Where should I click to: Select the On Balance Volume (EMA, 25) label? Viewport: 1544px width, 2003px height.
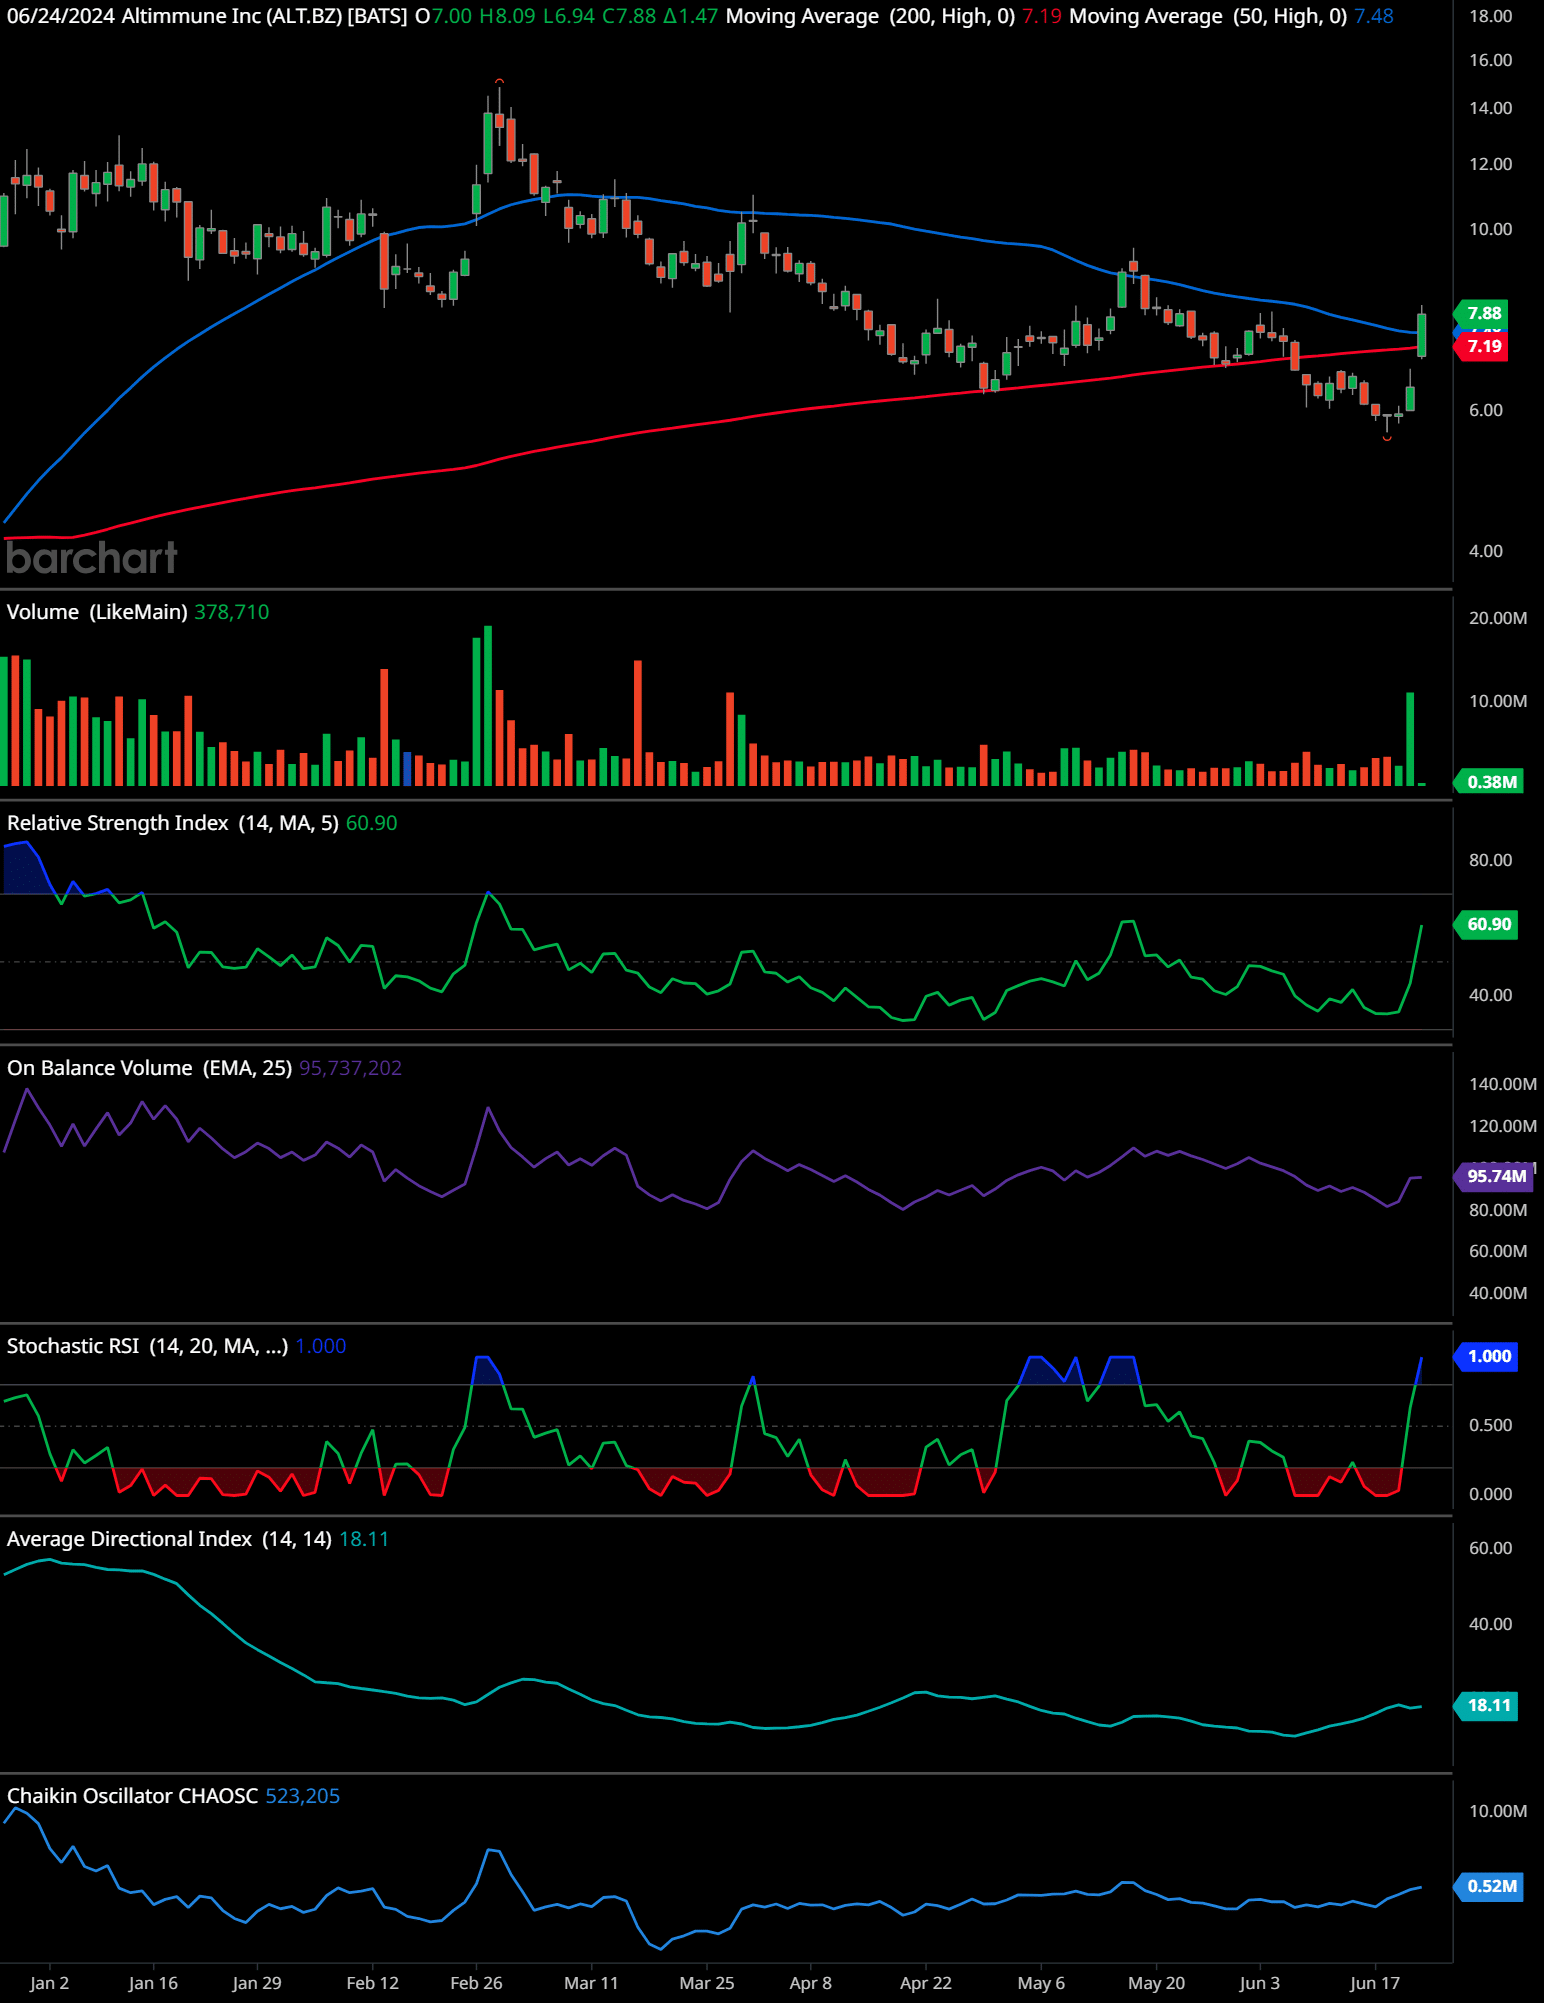pyautogui.click(x=150, y=1068)
